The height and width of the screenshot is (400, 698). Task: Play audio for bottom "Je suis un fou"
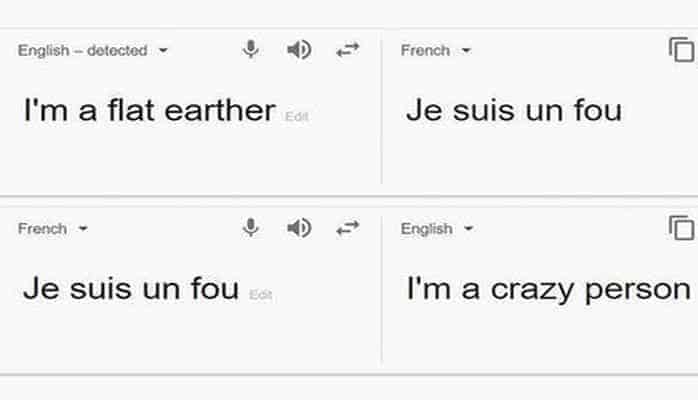coord(298,229)
